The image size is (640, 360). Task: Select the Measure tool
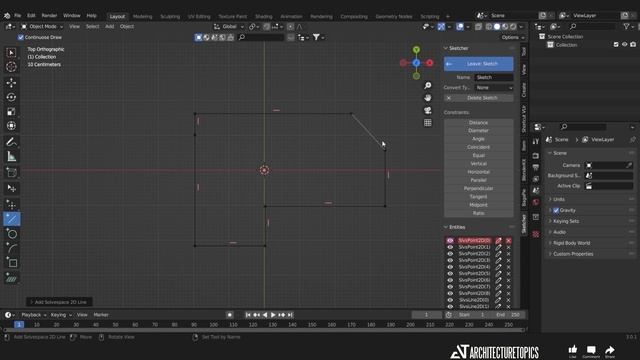point(11,156)
